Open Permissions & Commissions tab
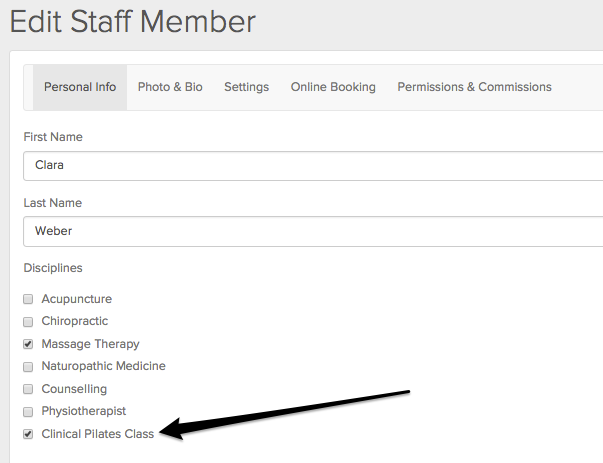Screen dimensions: 603x463 (474, 87)
